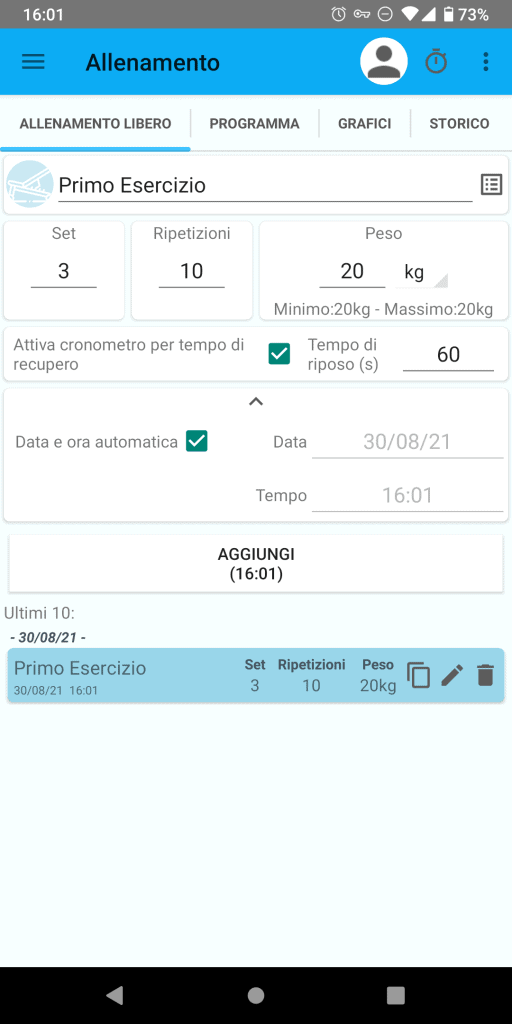This screenshot has height=1024, width=512.
Task: Open the user profile avatar
Action: 384,62
